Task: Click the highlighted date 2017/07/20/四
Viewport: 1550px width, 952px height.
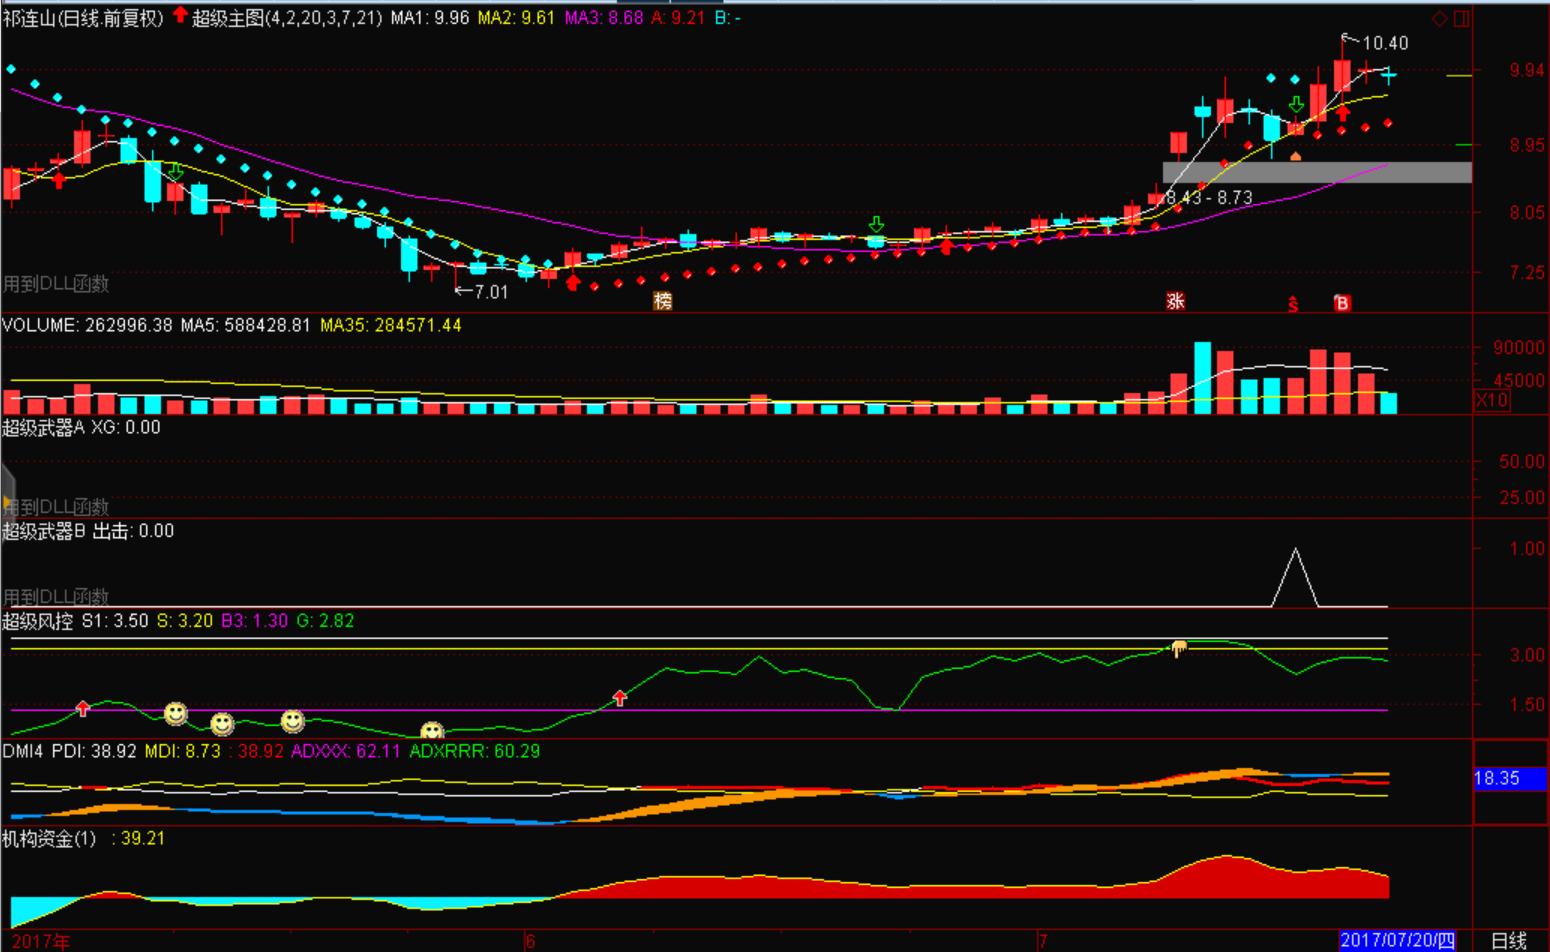Action: [1397, 940]
